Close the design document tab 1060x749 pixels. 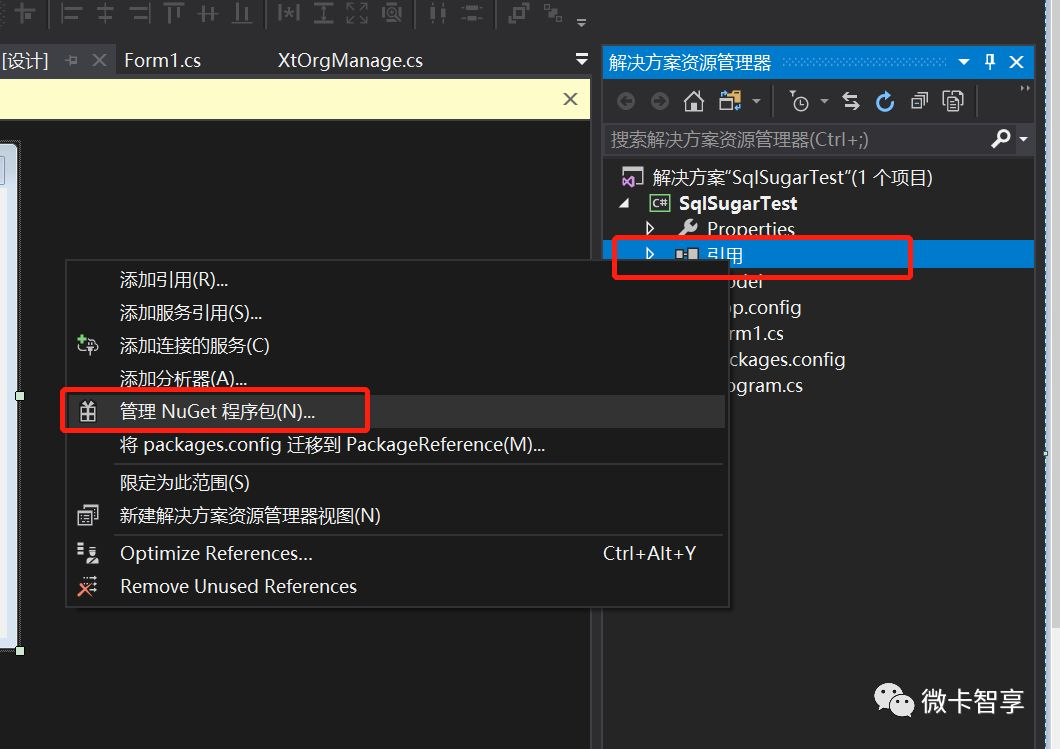(x=99, y=61)
